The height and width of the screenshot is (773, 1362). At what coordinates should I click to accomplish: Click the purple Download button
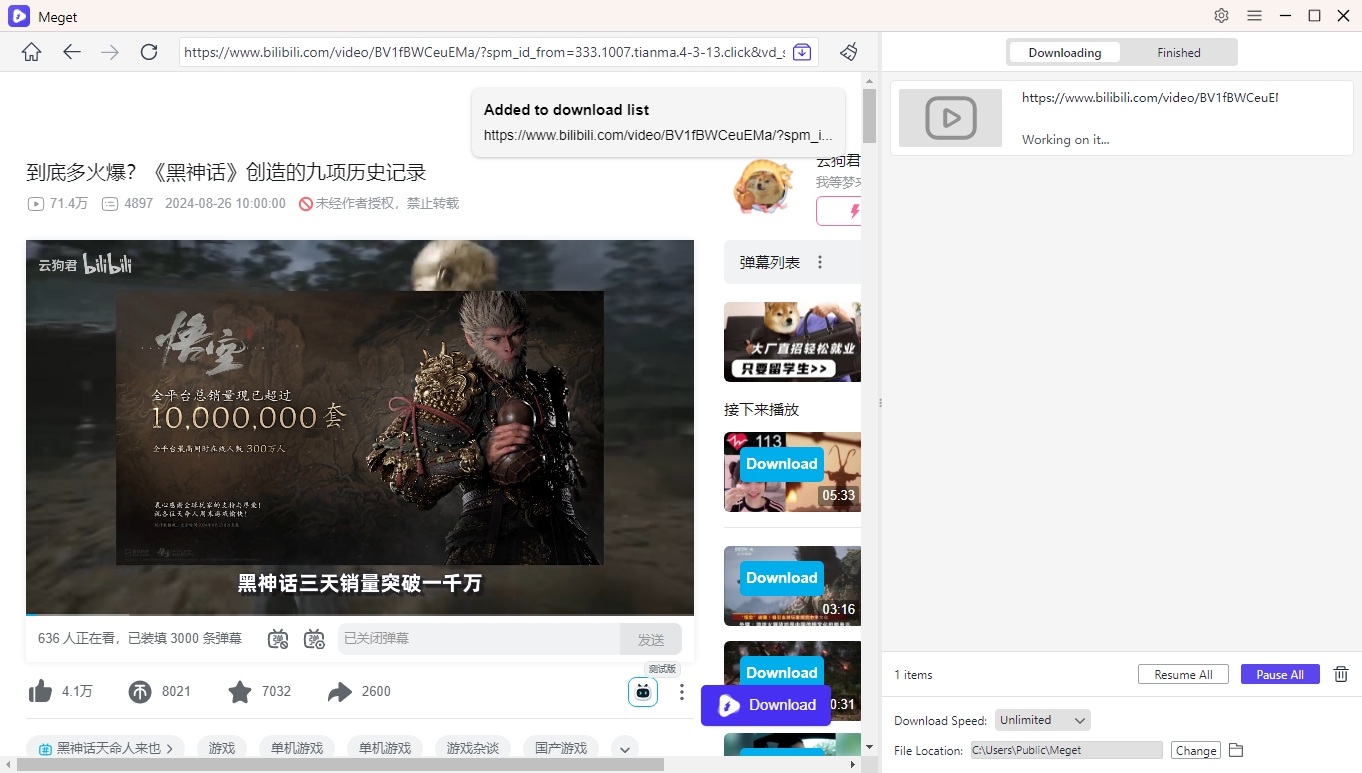(766, 705)
